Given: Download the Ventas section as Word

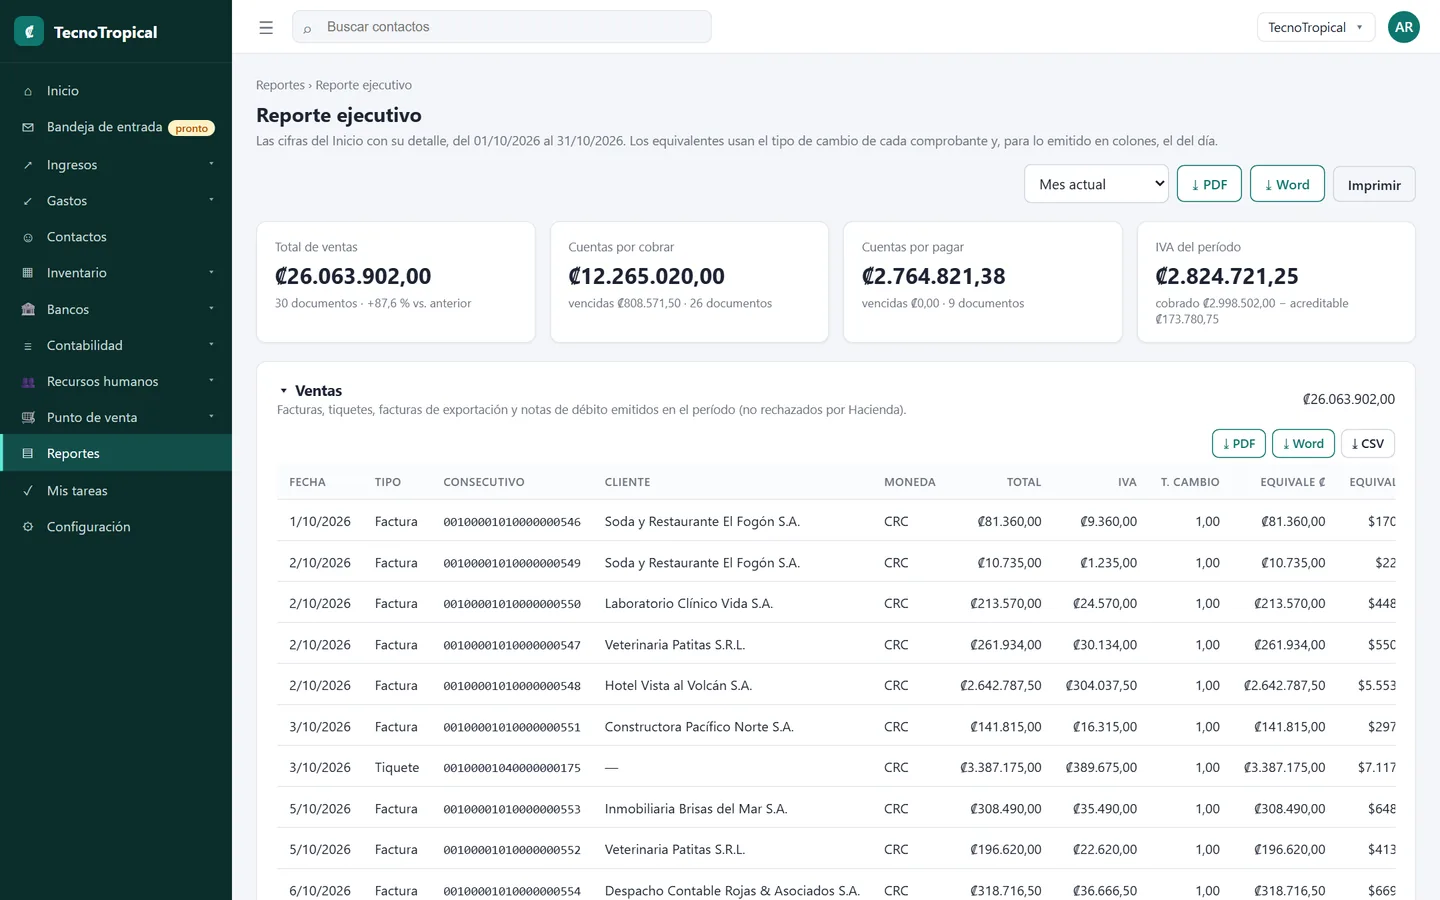Looking at the screenshot, I should click(x=1303, y=443).
